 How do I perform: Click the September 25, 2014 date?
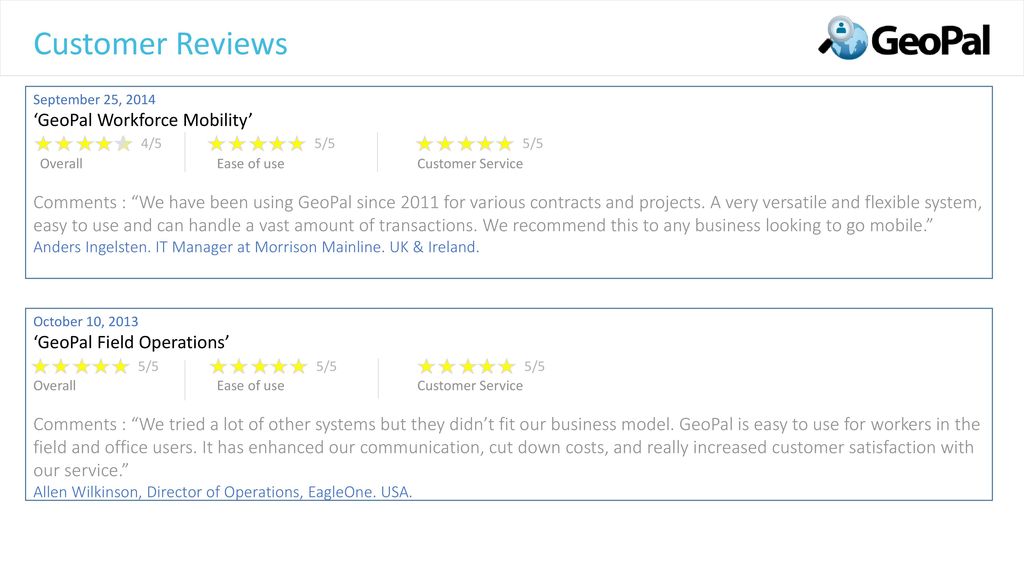[94, 99]
